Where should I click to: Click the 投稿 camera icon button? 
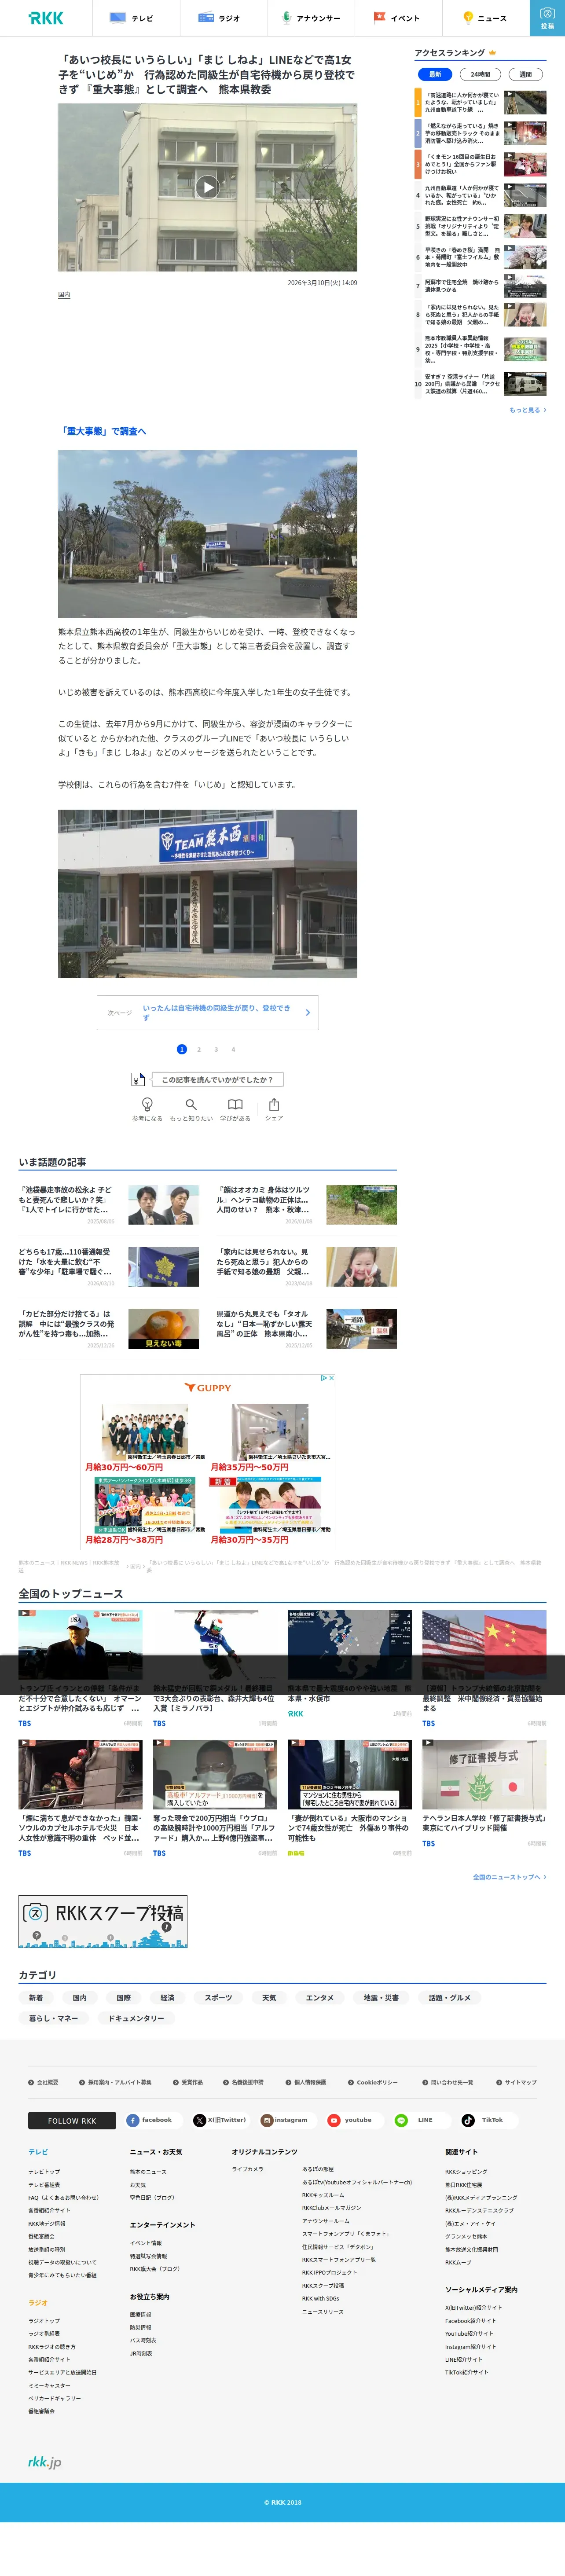pyautogui.click(x=547, y=18)
